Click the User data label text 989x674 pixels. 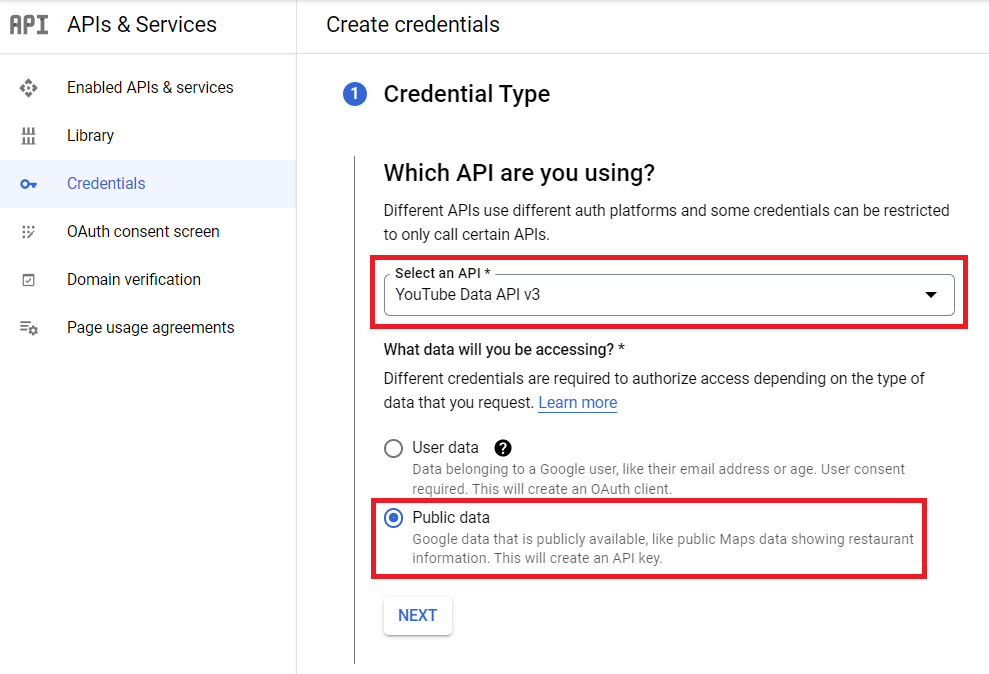[x=445, y=448]
